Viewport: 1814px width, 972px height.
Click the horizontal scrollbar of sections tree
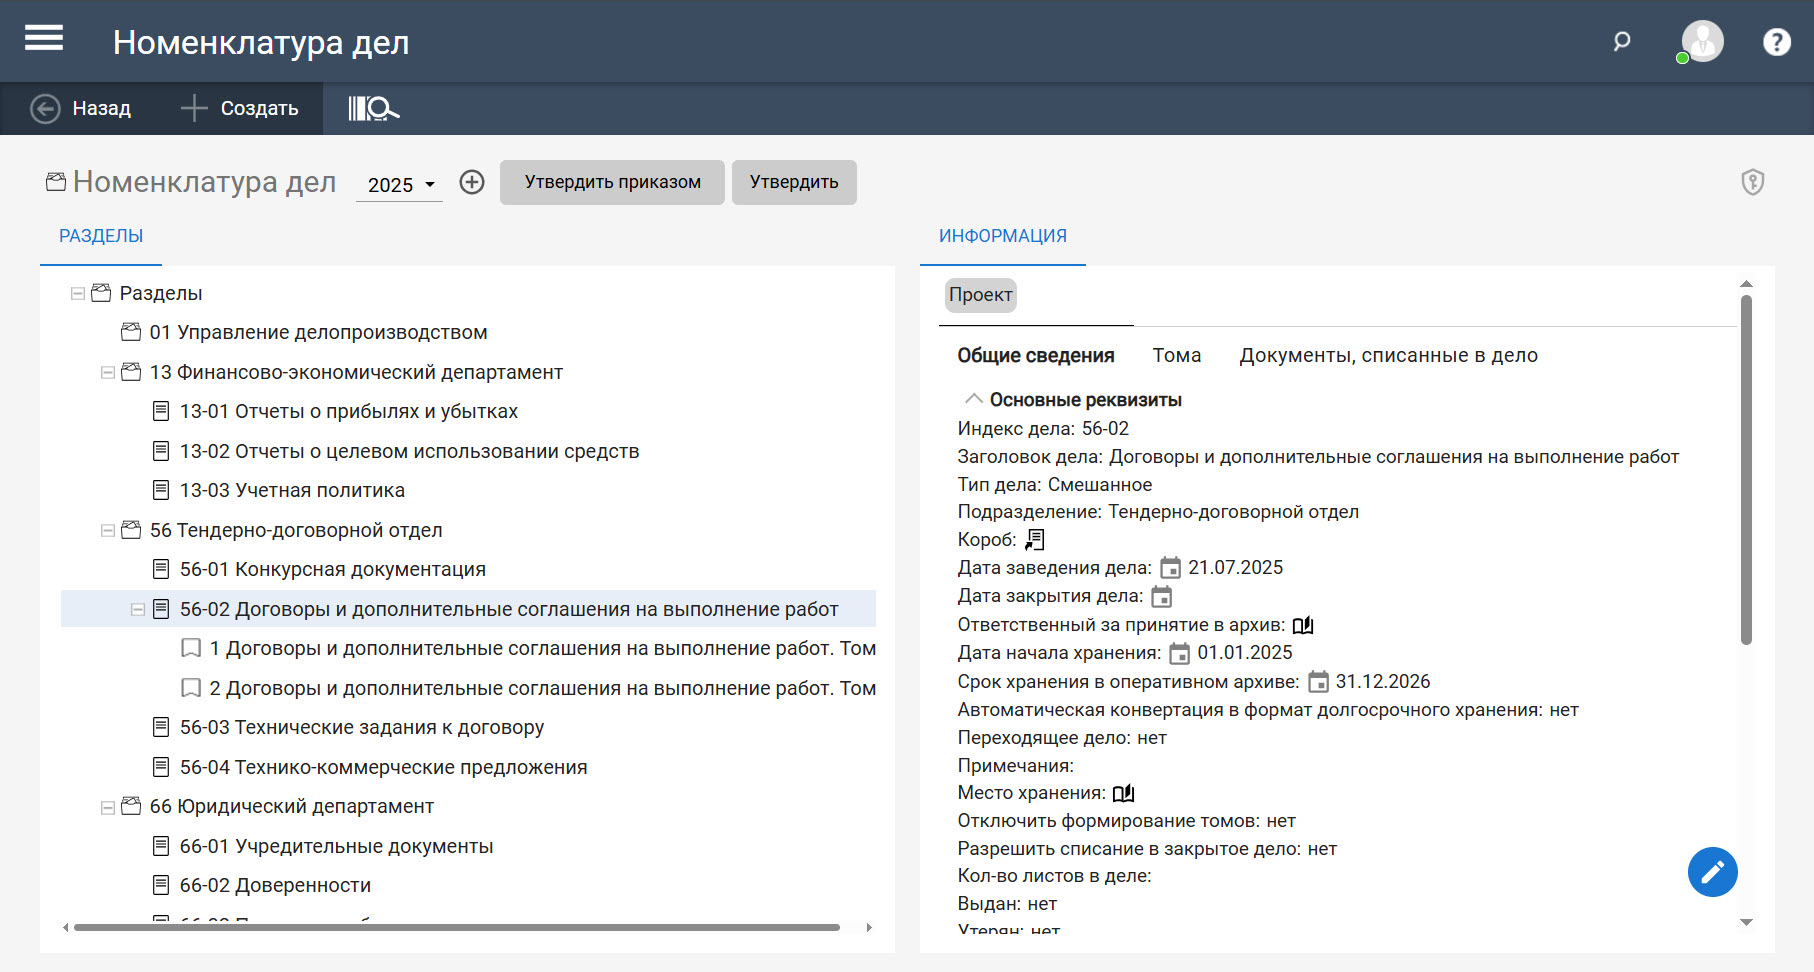point(456,927)
